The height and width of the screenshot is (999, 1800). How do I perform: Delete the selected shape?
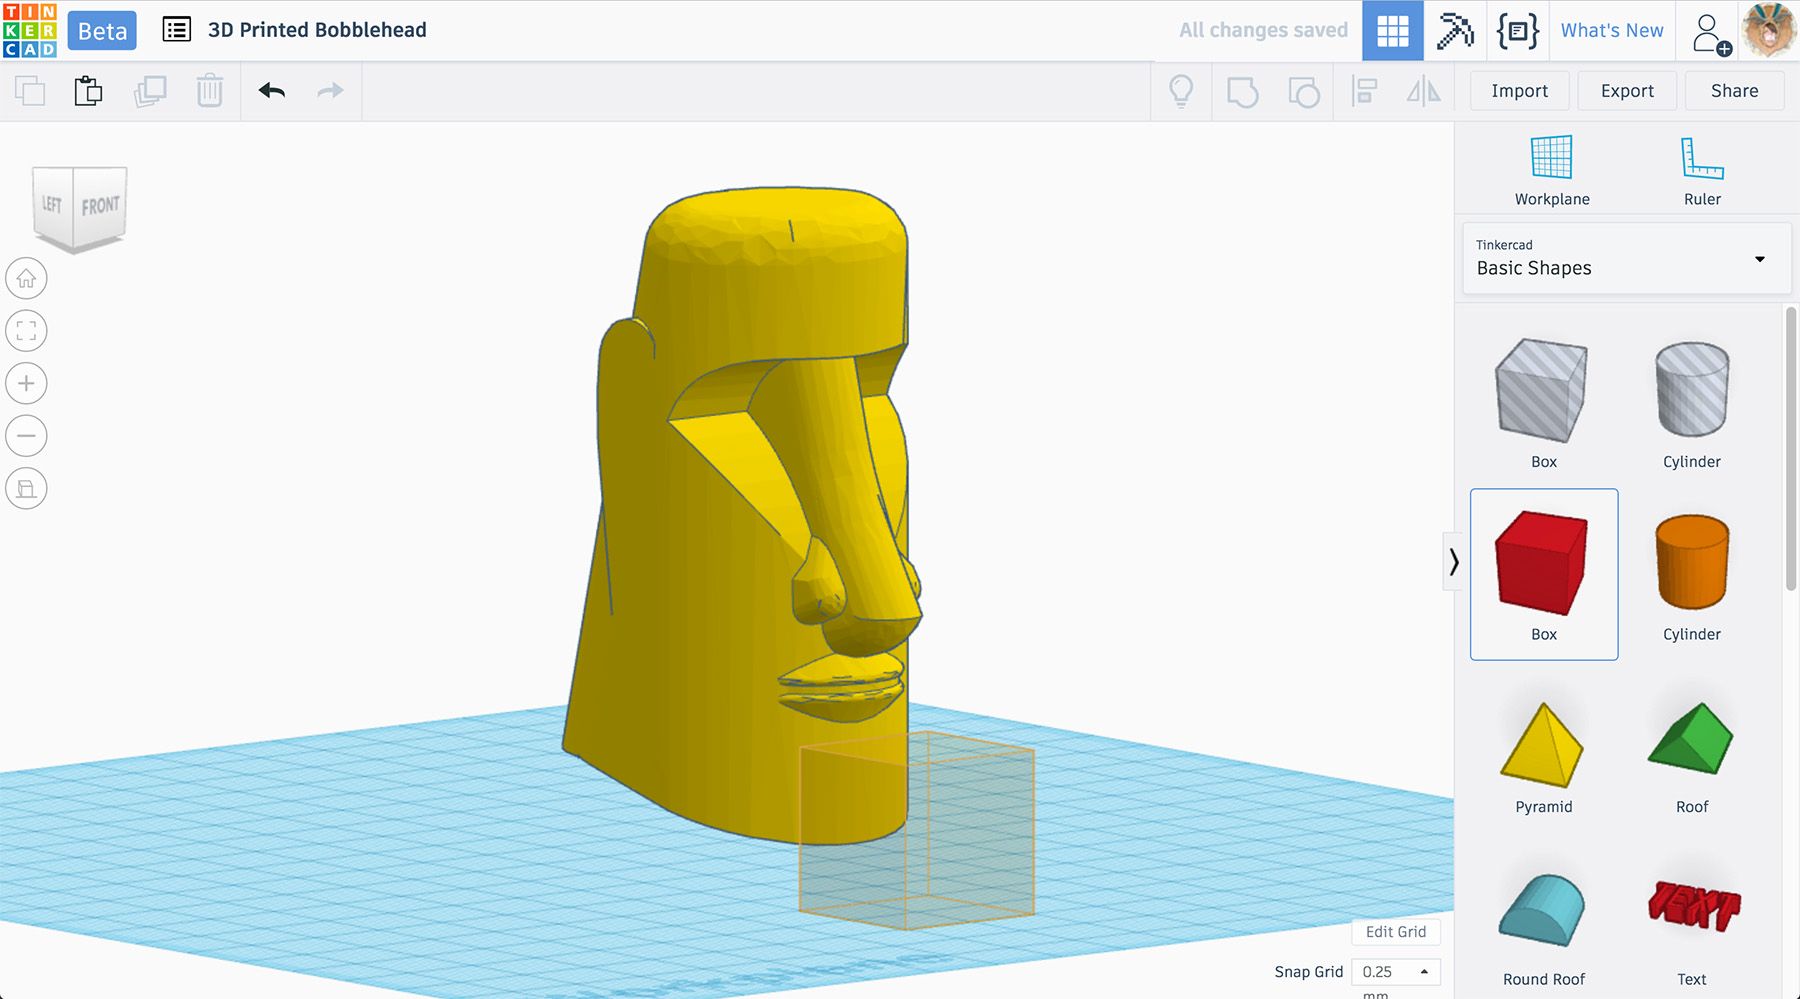tap(209, 91)
